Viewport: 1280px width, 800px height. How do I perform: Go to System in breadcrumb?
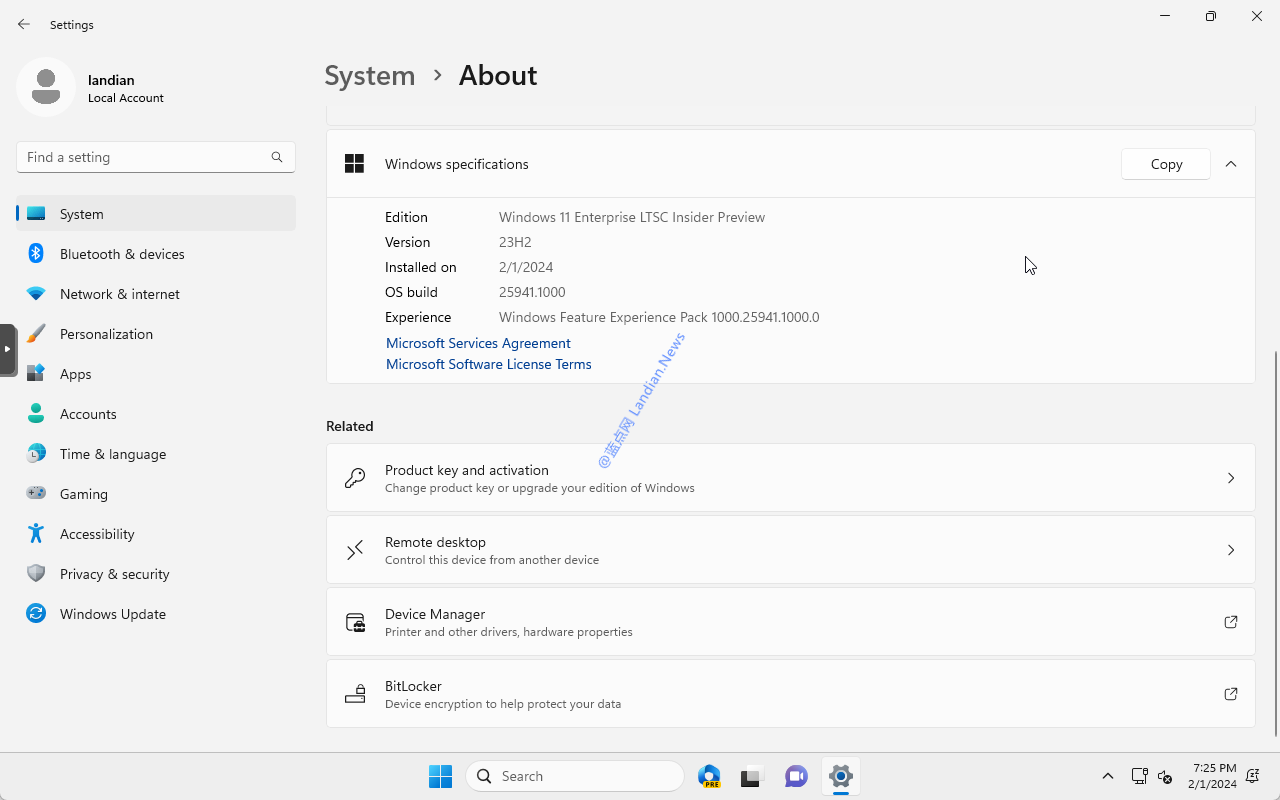click(370, 75)
